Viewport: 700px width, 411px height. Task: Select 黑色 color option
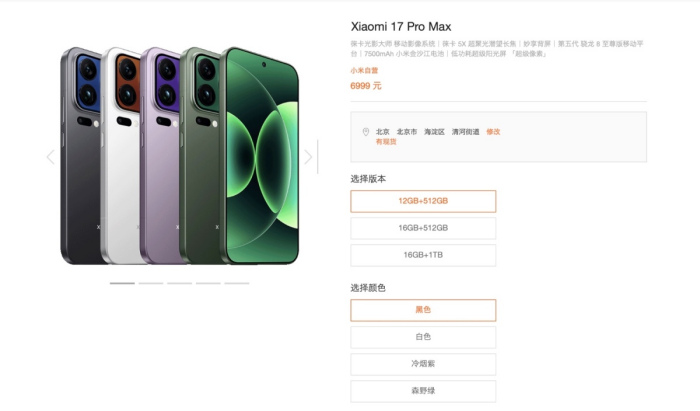pos(423,310)
